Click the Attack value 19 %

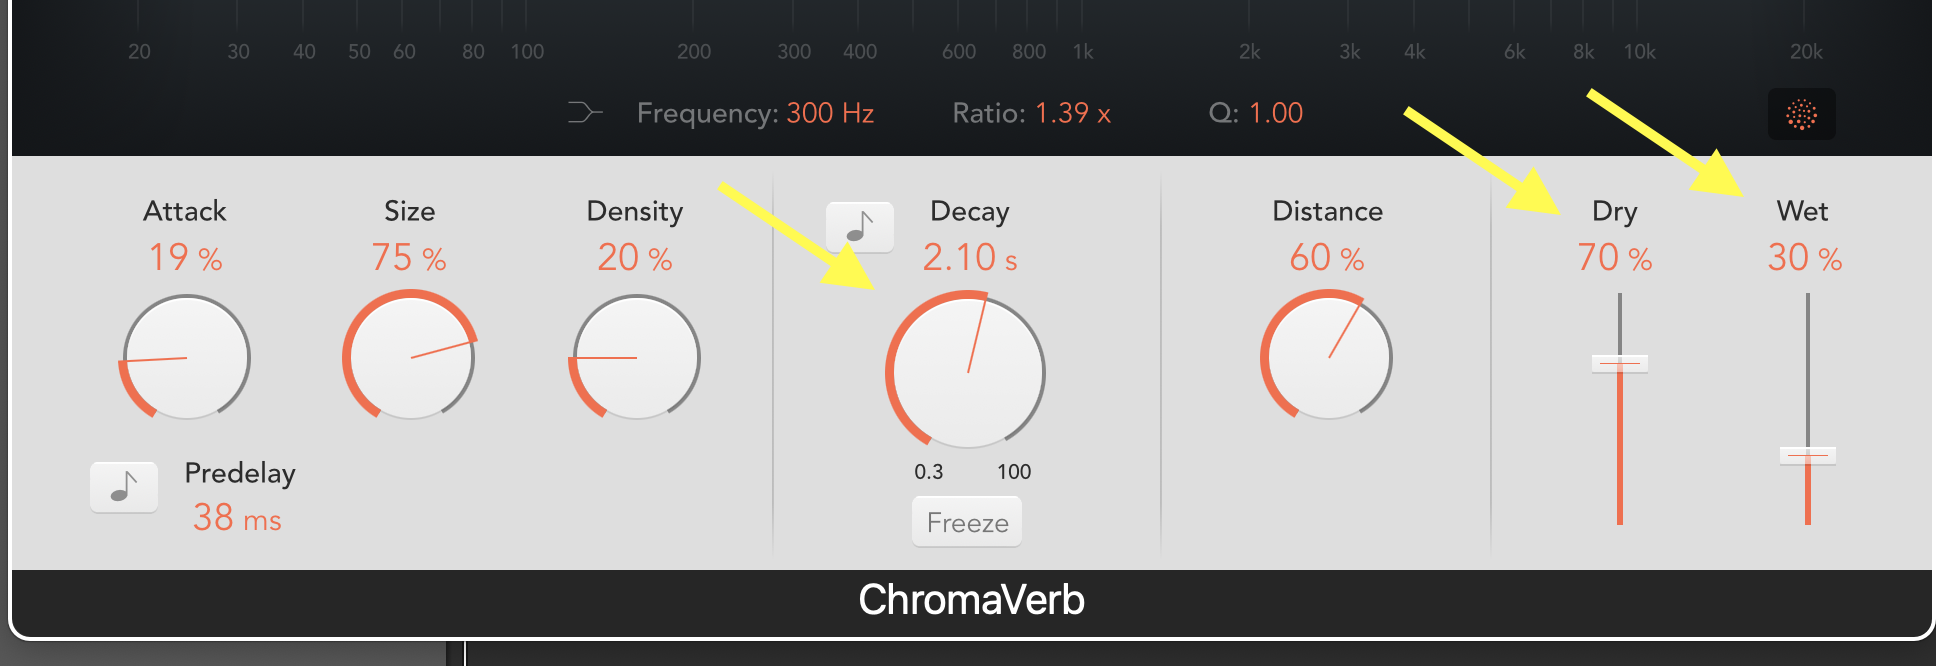pyautogui.click(x=185, y=258)
